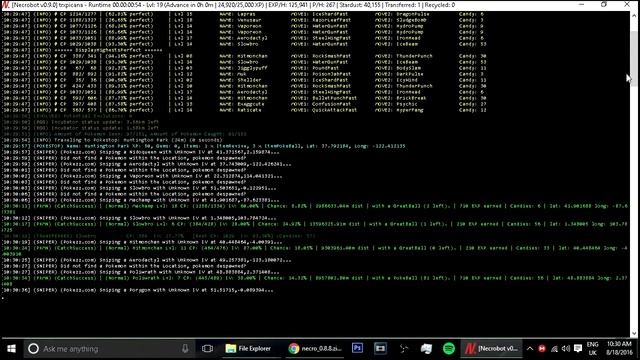Open the Windows Start menu

pyautogui.click(x=11, y=349)
